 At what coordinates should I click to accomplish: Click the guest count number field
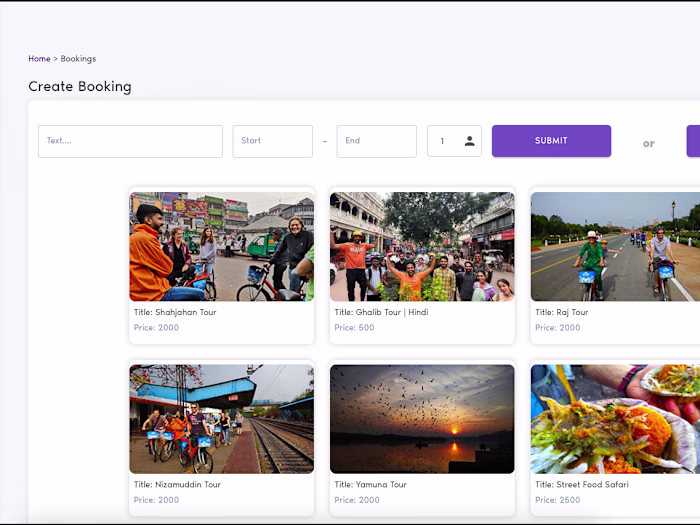click(x=445, y=141)
